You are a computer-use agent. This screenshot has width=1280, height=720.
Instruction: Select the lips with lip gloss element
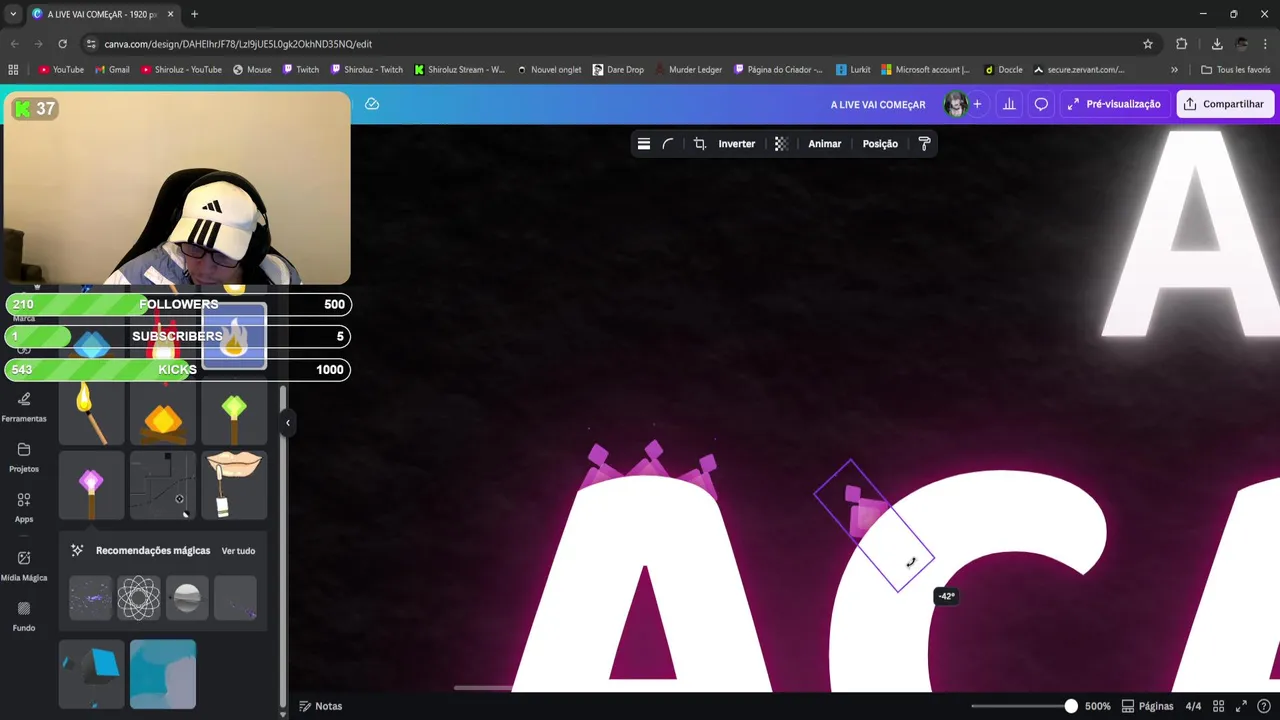click(x=235, y=486)
